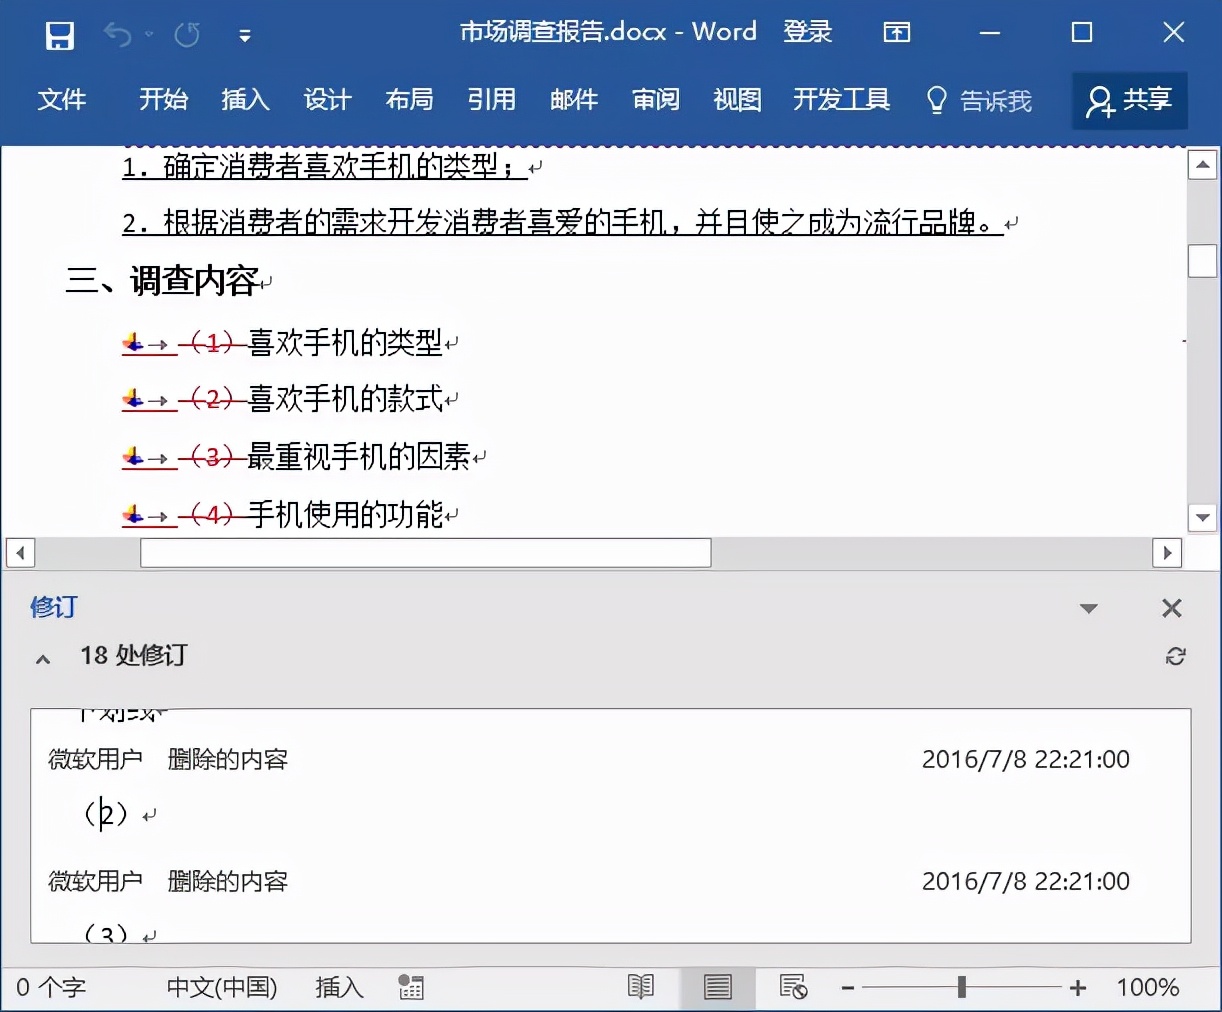Click the Undo icon
Screen dimensions: 1222x1012
pos(116,34)
